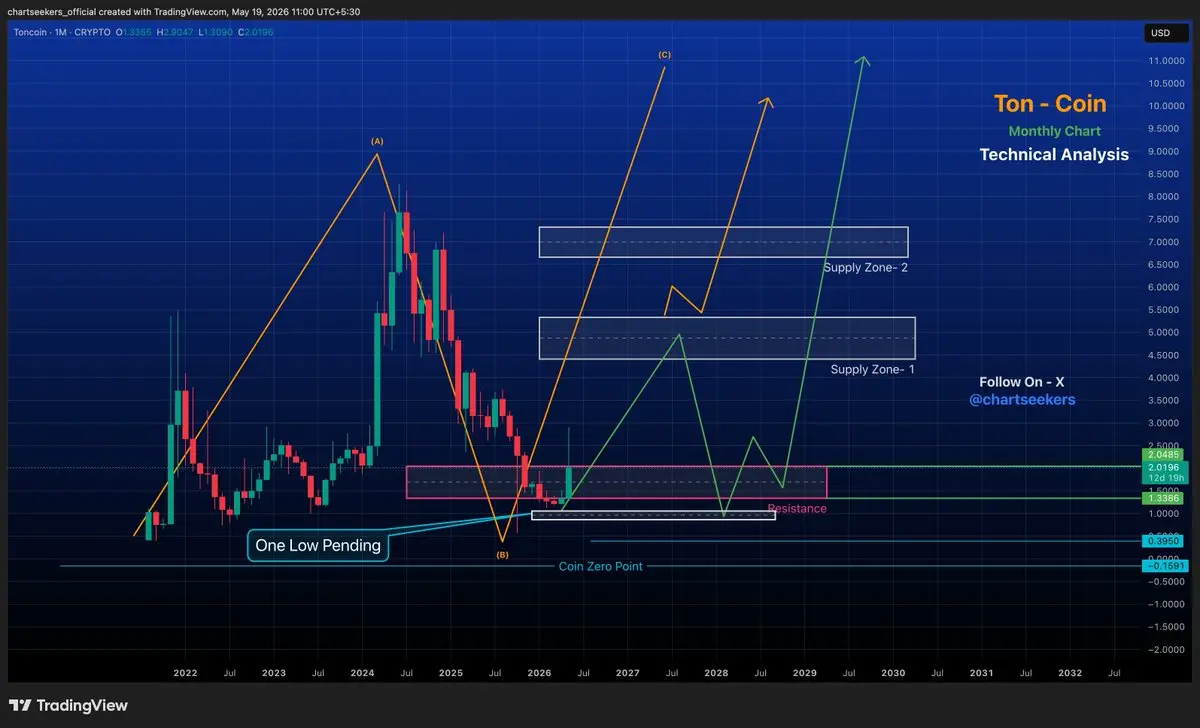
Task: Select the 'Supply Zone- 2' label
Action: point(865,267)
